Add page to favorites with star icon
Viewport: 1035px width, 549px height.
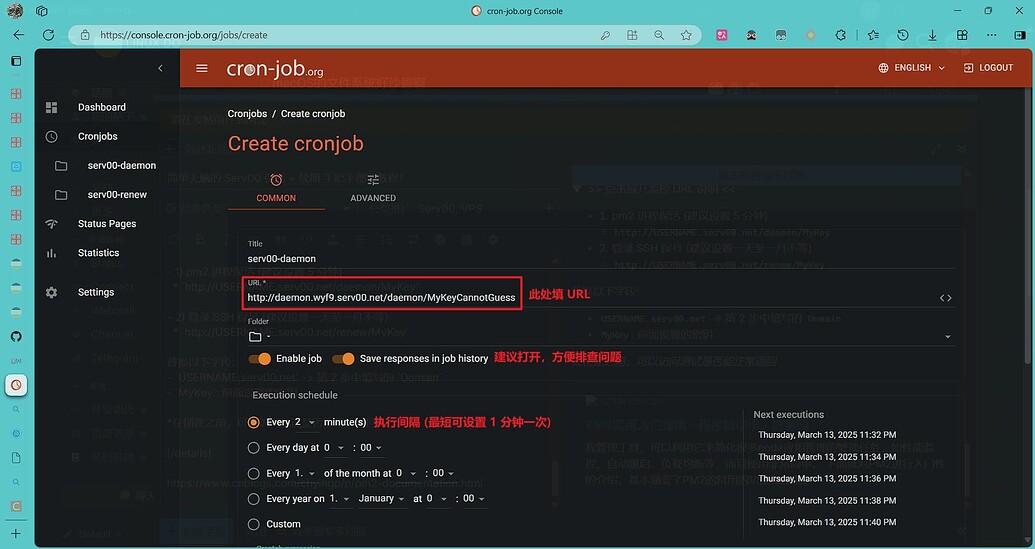click(686, 35)
